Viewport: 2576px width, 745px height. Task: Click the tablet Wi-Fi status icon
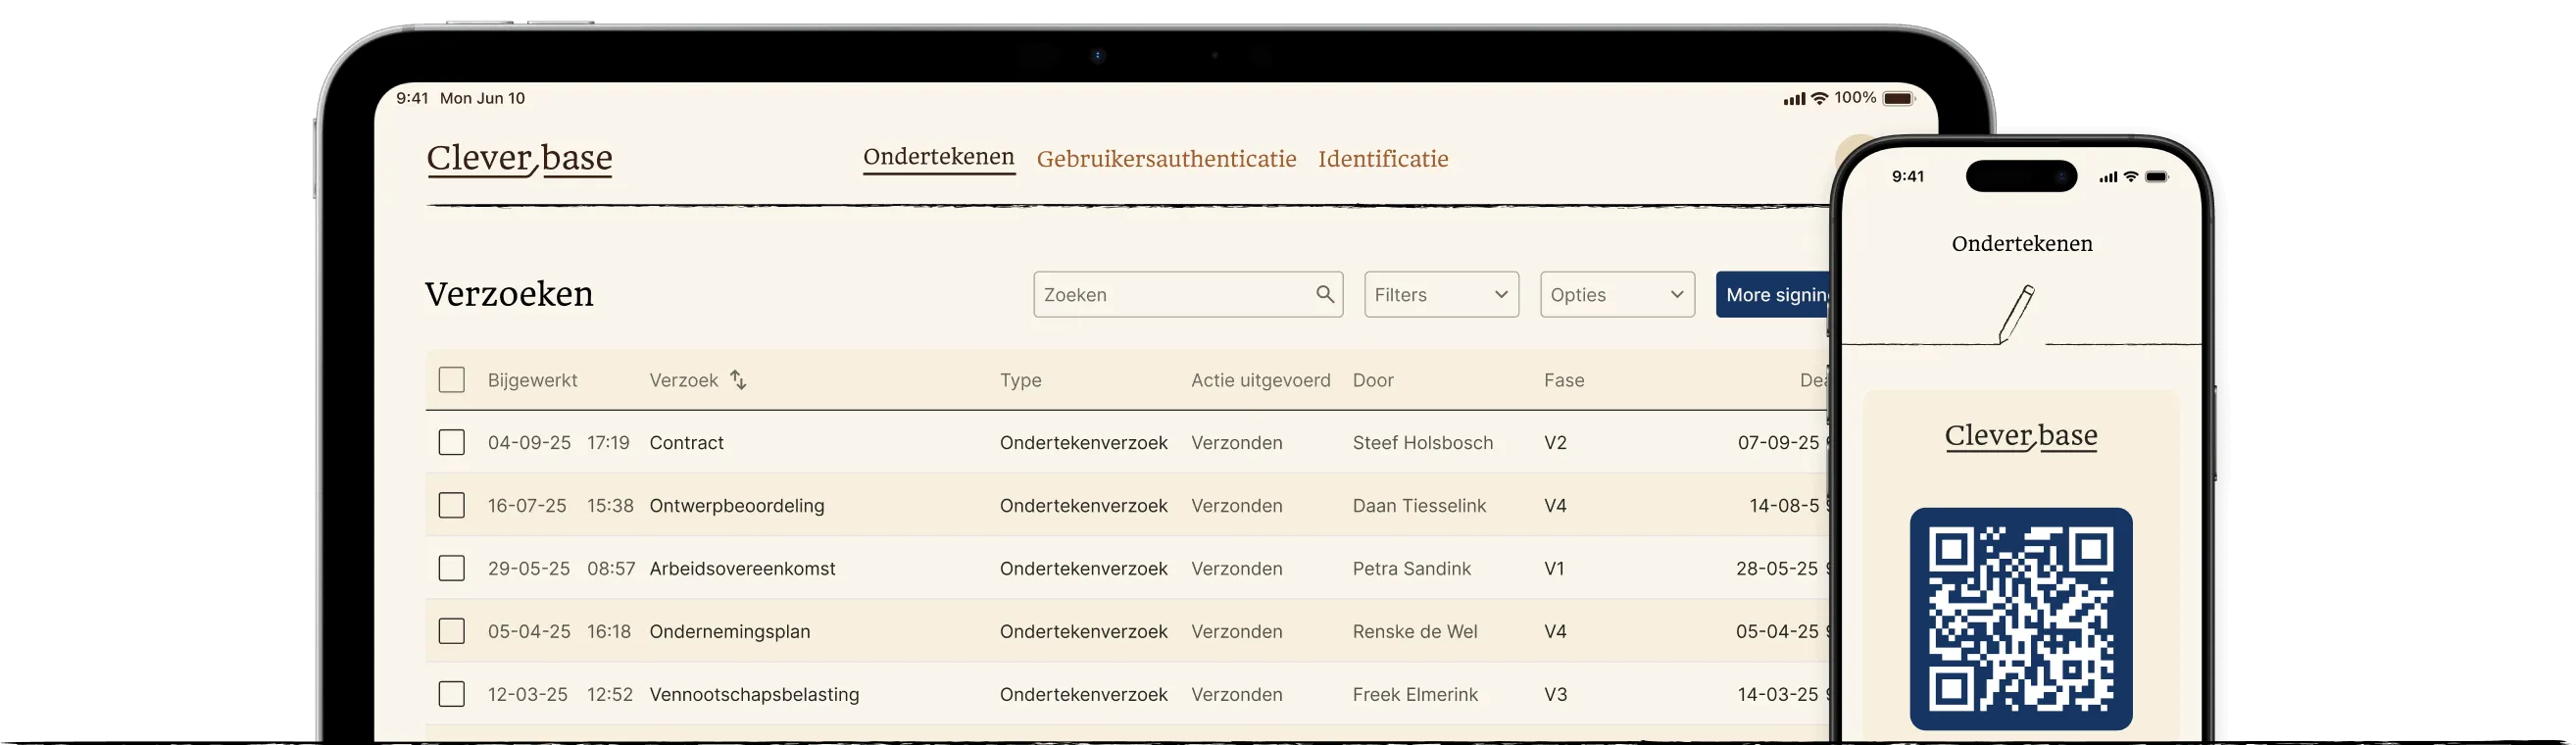tap(1819, 98)
